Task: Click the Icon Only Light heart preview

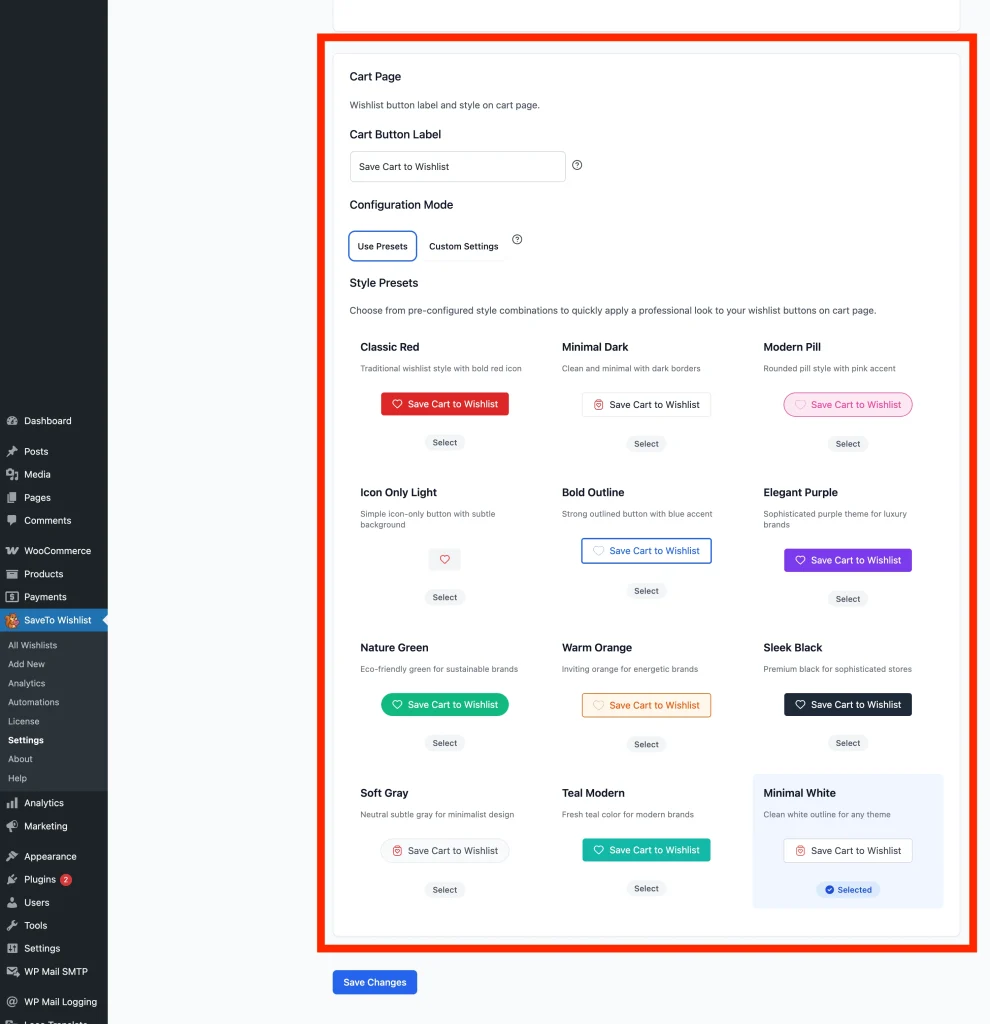Action: [x=445, y=560]
